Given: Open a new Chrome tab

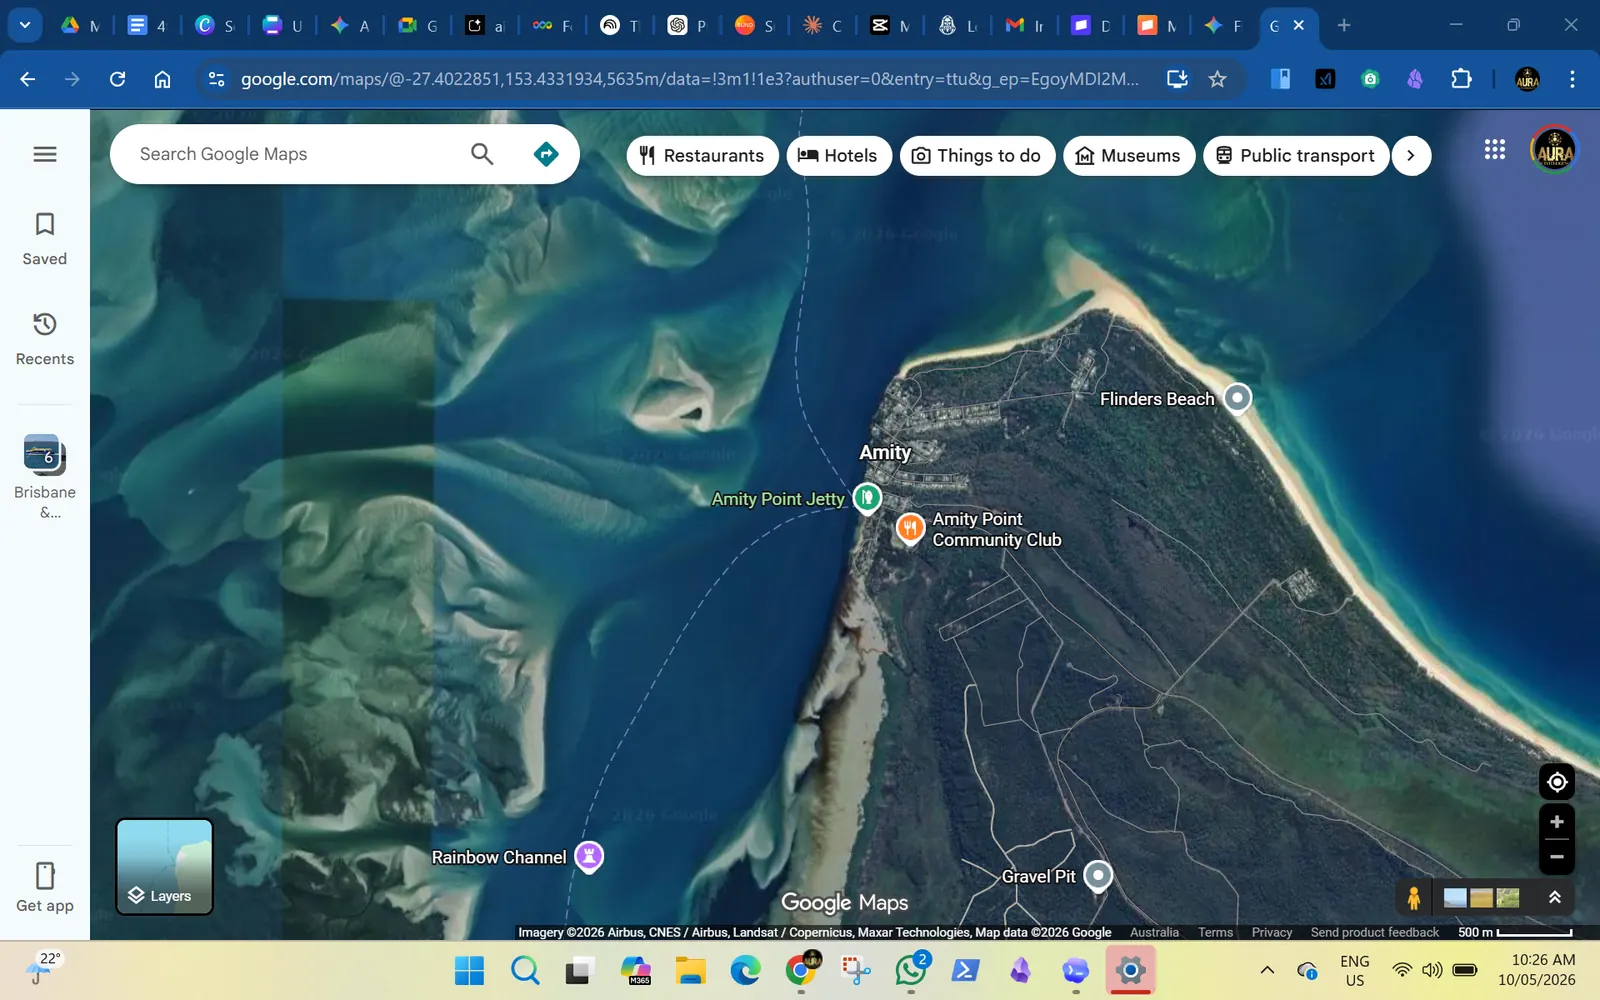Looking at the screenshot, I should pyautogui.click(x=1344, y=25).
